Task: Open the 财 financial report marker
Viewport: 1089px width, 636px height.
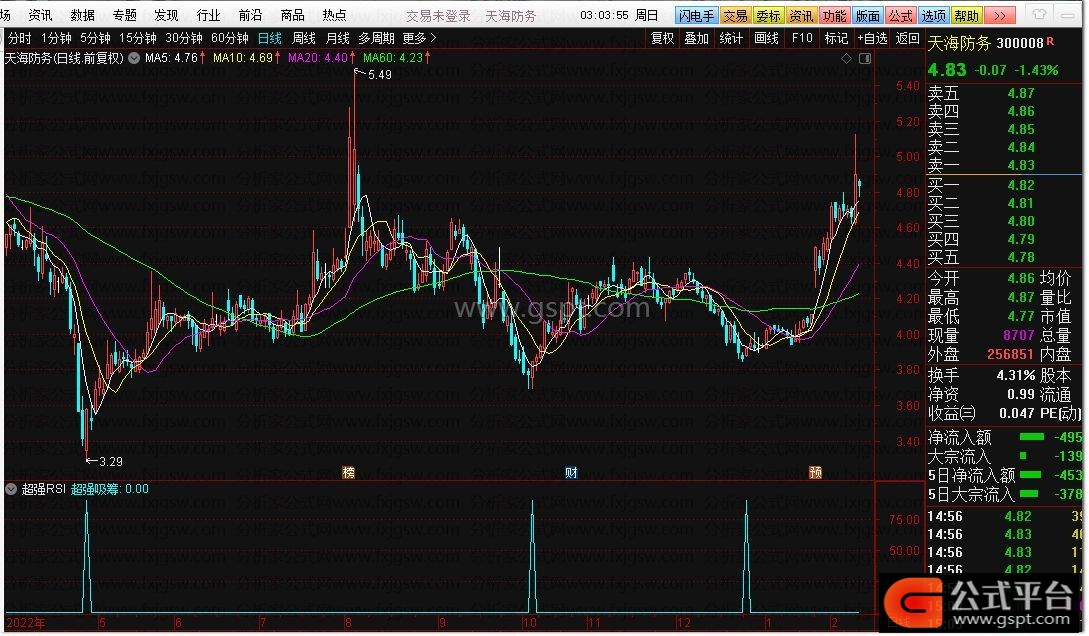Action: click(x=571, y=473)
